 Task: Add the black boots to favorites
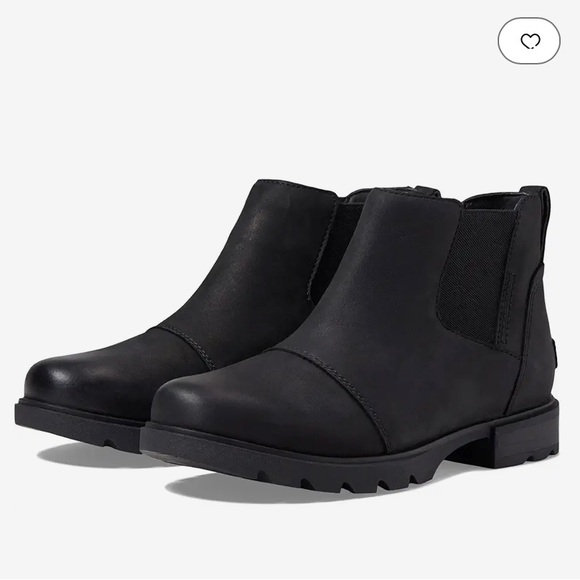[529, 41]
